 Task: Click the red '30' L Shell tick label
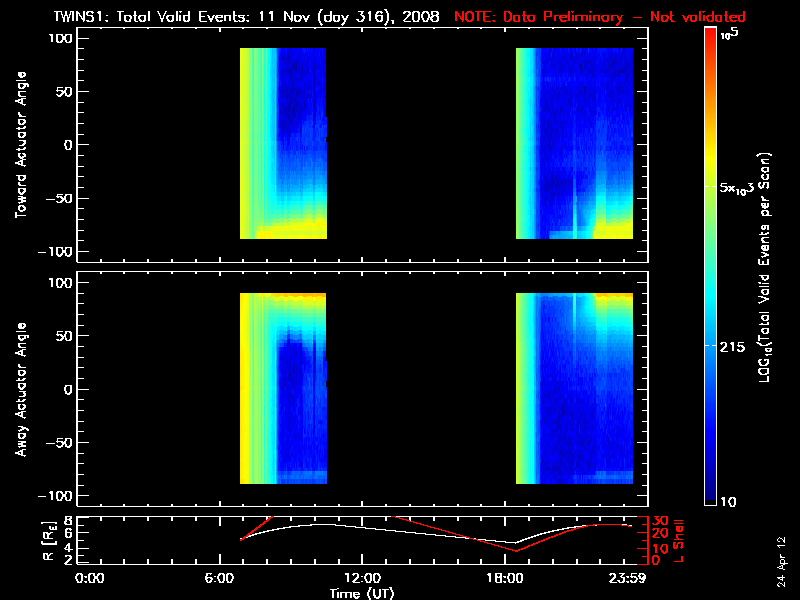(x=660, y=521)
